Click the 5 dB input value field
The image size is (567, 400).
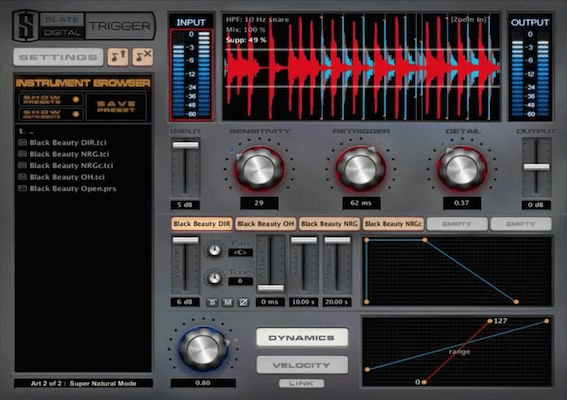coord(185,205)
